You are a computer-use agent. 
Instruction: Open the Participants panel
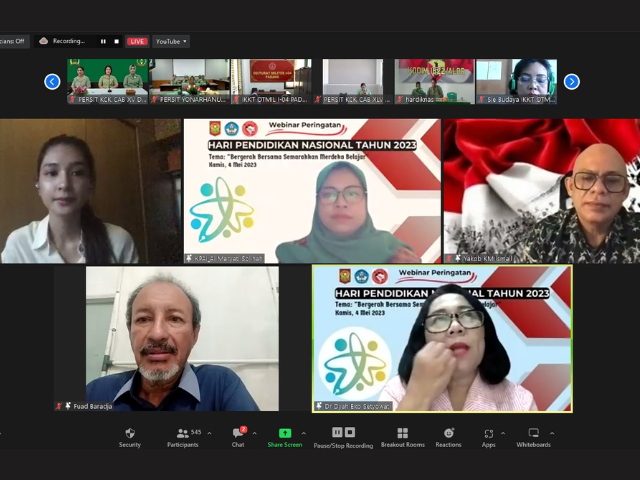(x=182, y=437)
